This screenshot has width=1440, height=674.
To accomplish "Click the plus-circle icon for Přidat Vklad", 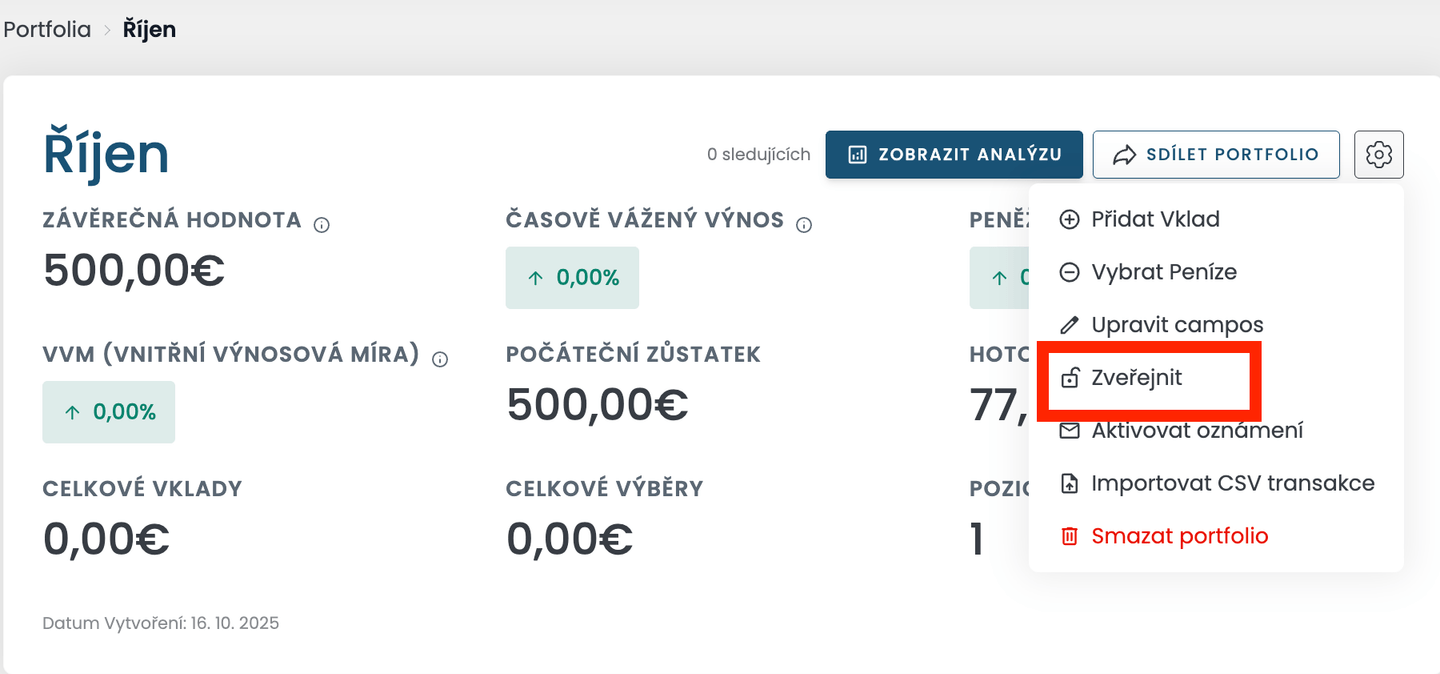I will click(x=1069, y=219).
